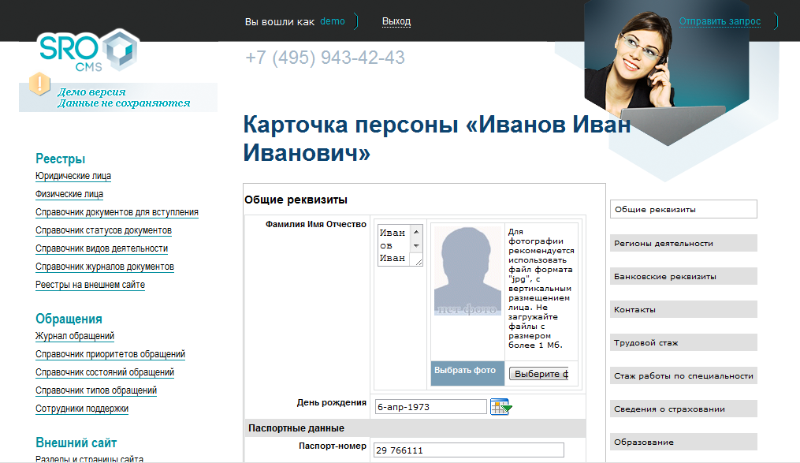Open Сведения о страховании tab
Screen dimensions: 800x463
(x=682, y=409)
